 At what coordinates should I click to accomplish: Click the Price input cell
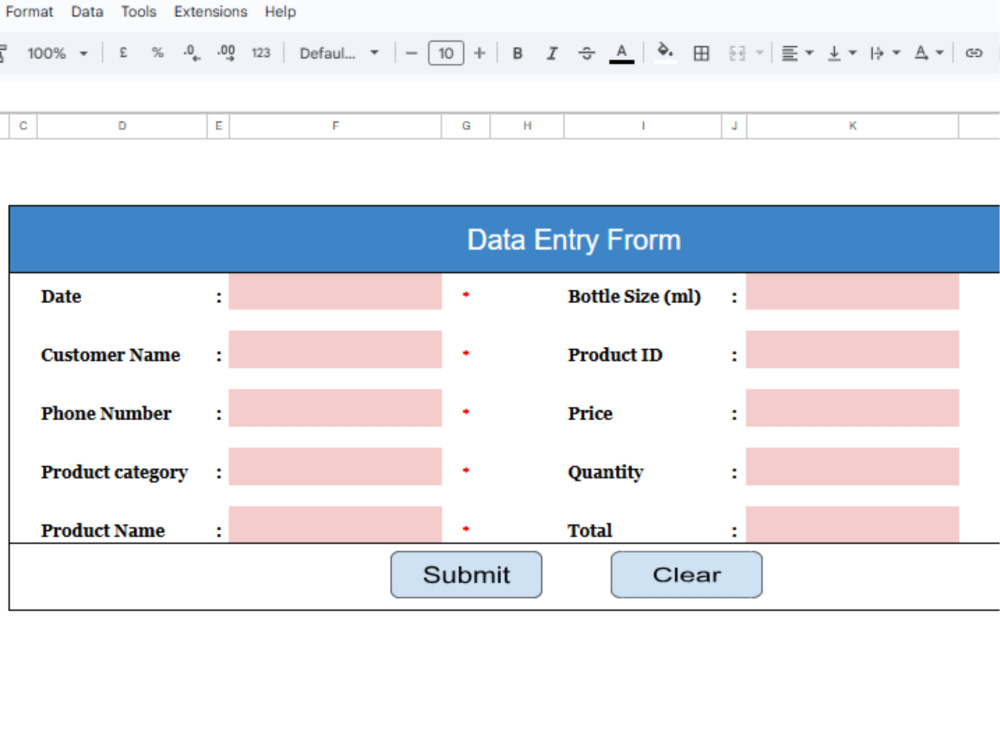point(853,408)
